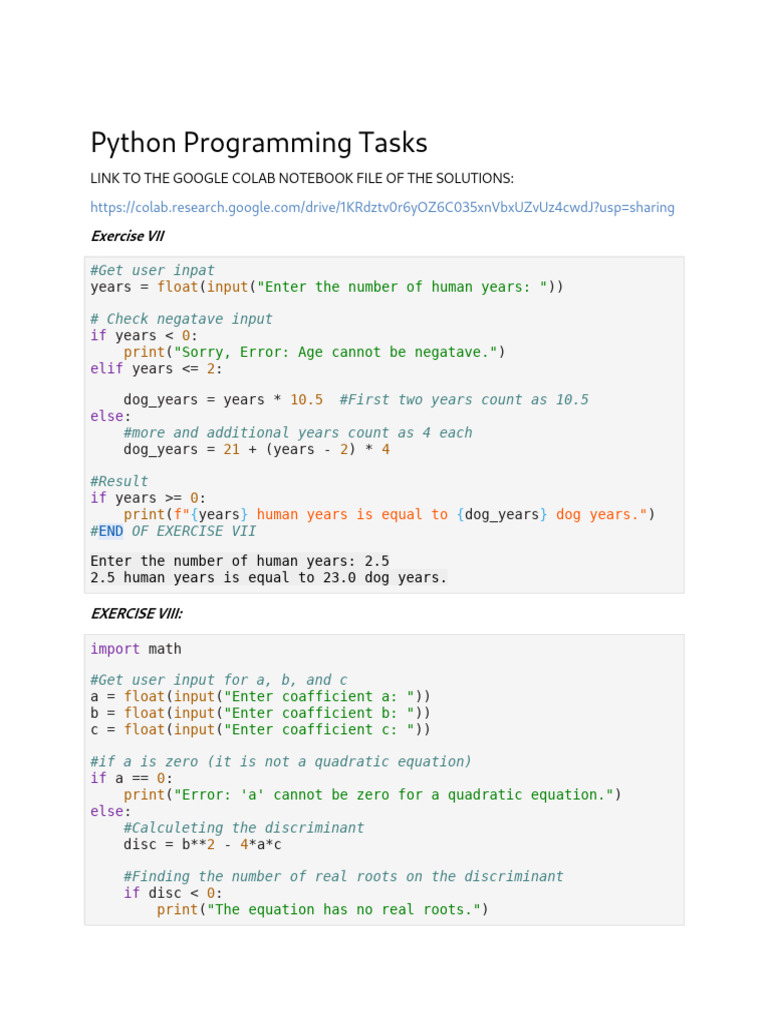Click the 'if disc < 0:' line

pos(173,893)
